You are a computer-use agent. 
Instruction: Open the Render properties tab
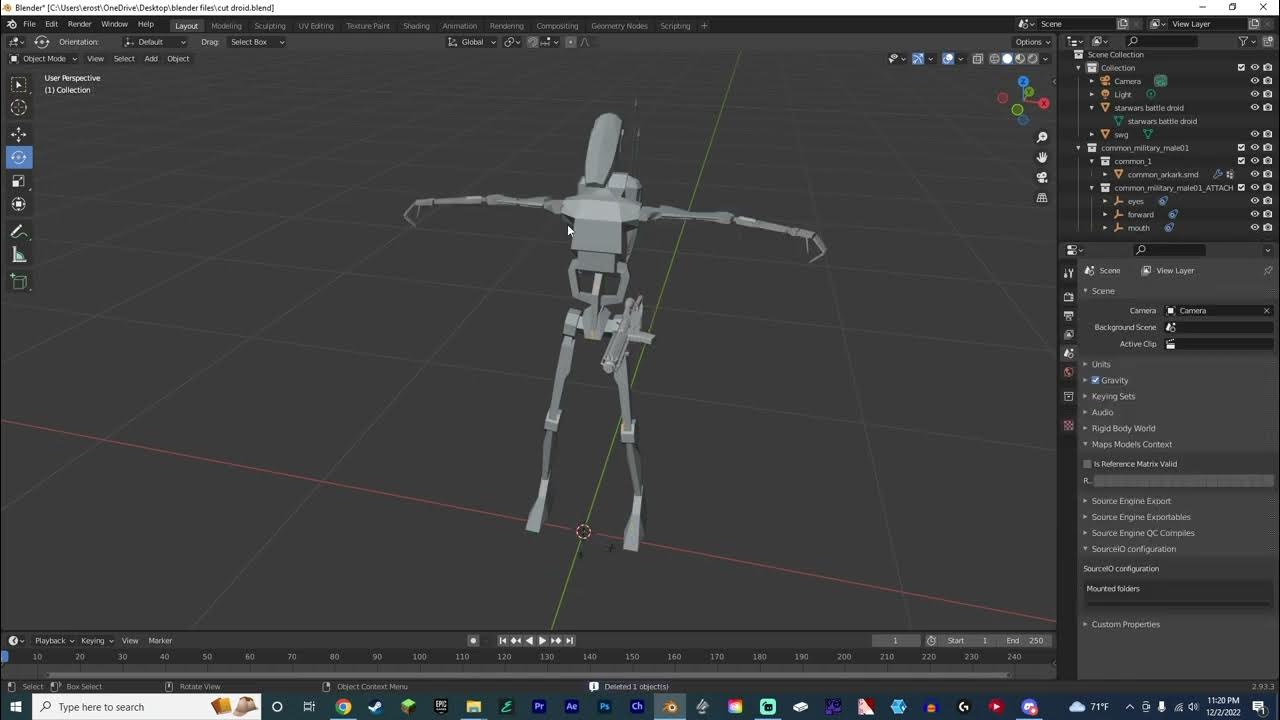click(x=1068, y=297)
